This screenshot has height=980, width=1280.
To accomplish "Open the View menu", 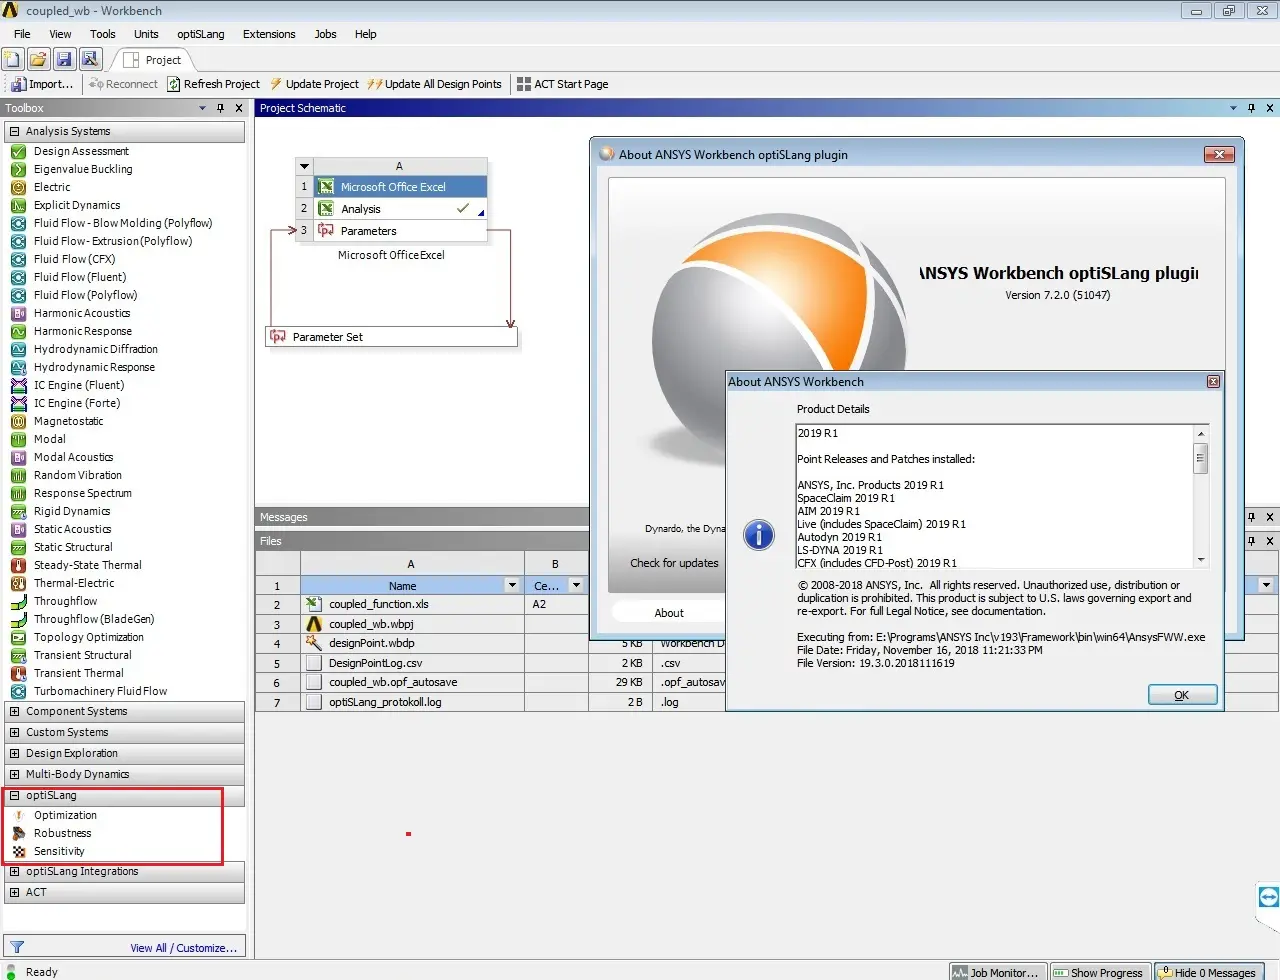I will [x=61, y=34].
